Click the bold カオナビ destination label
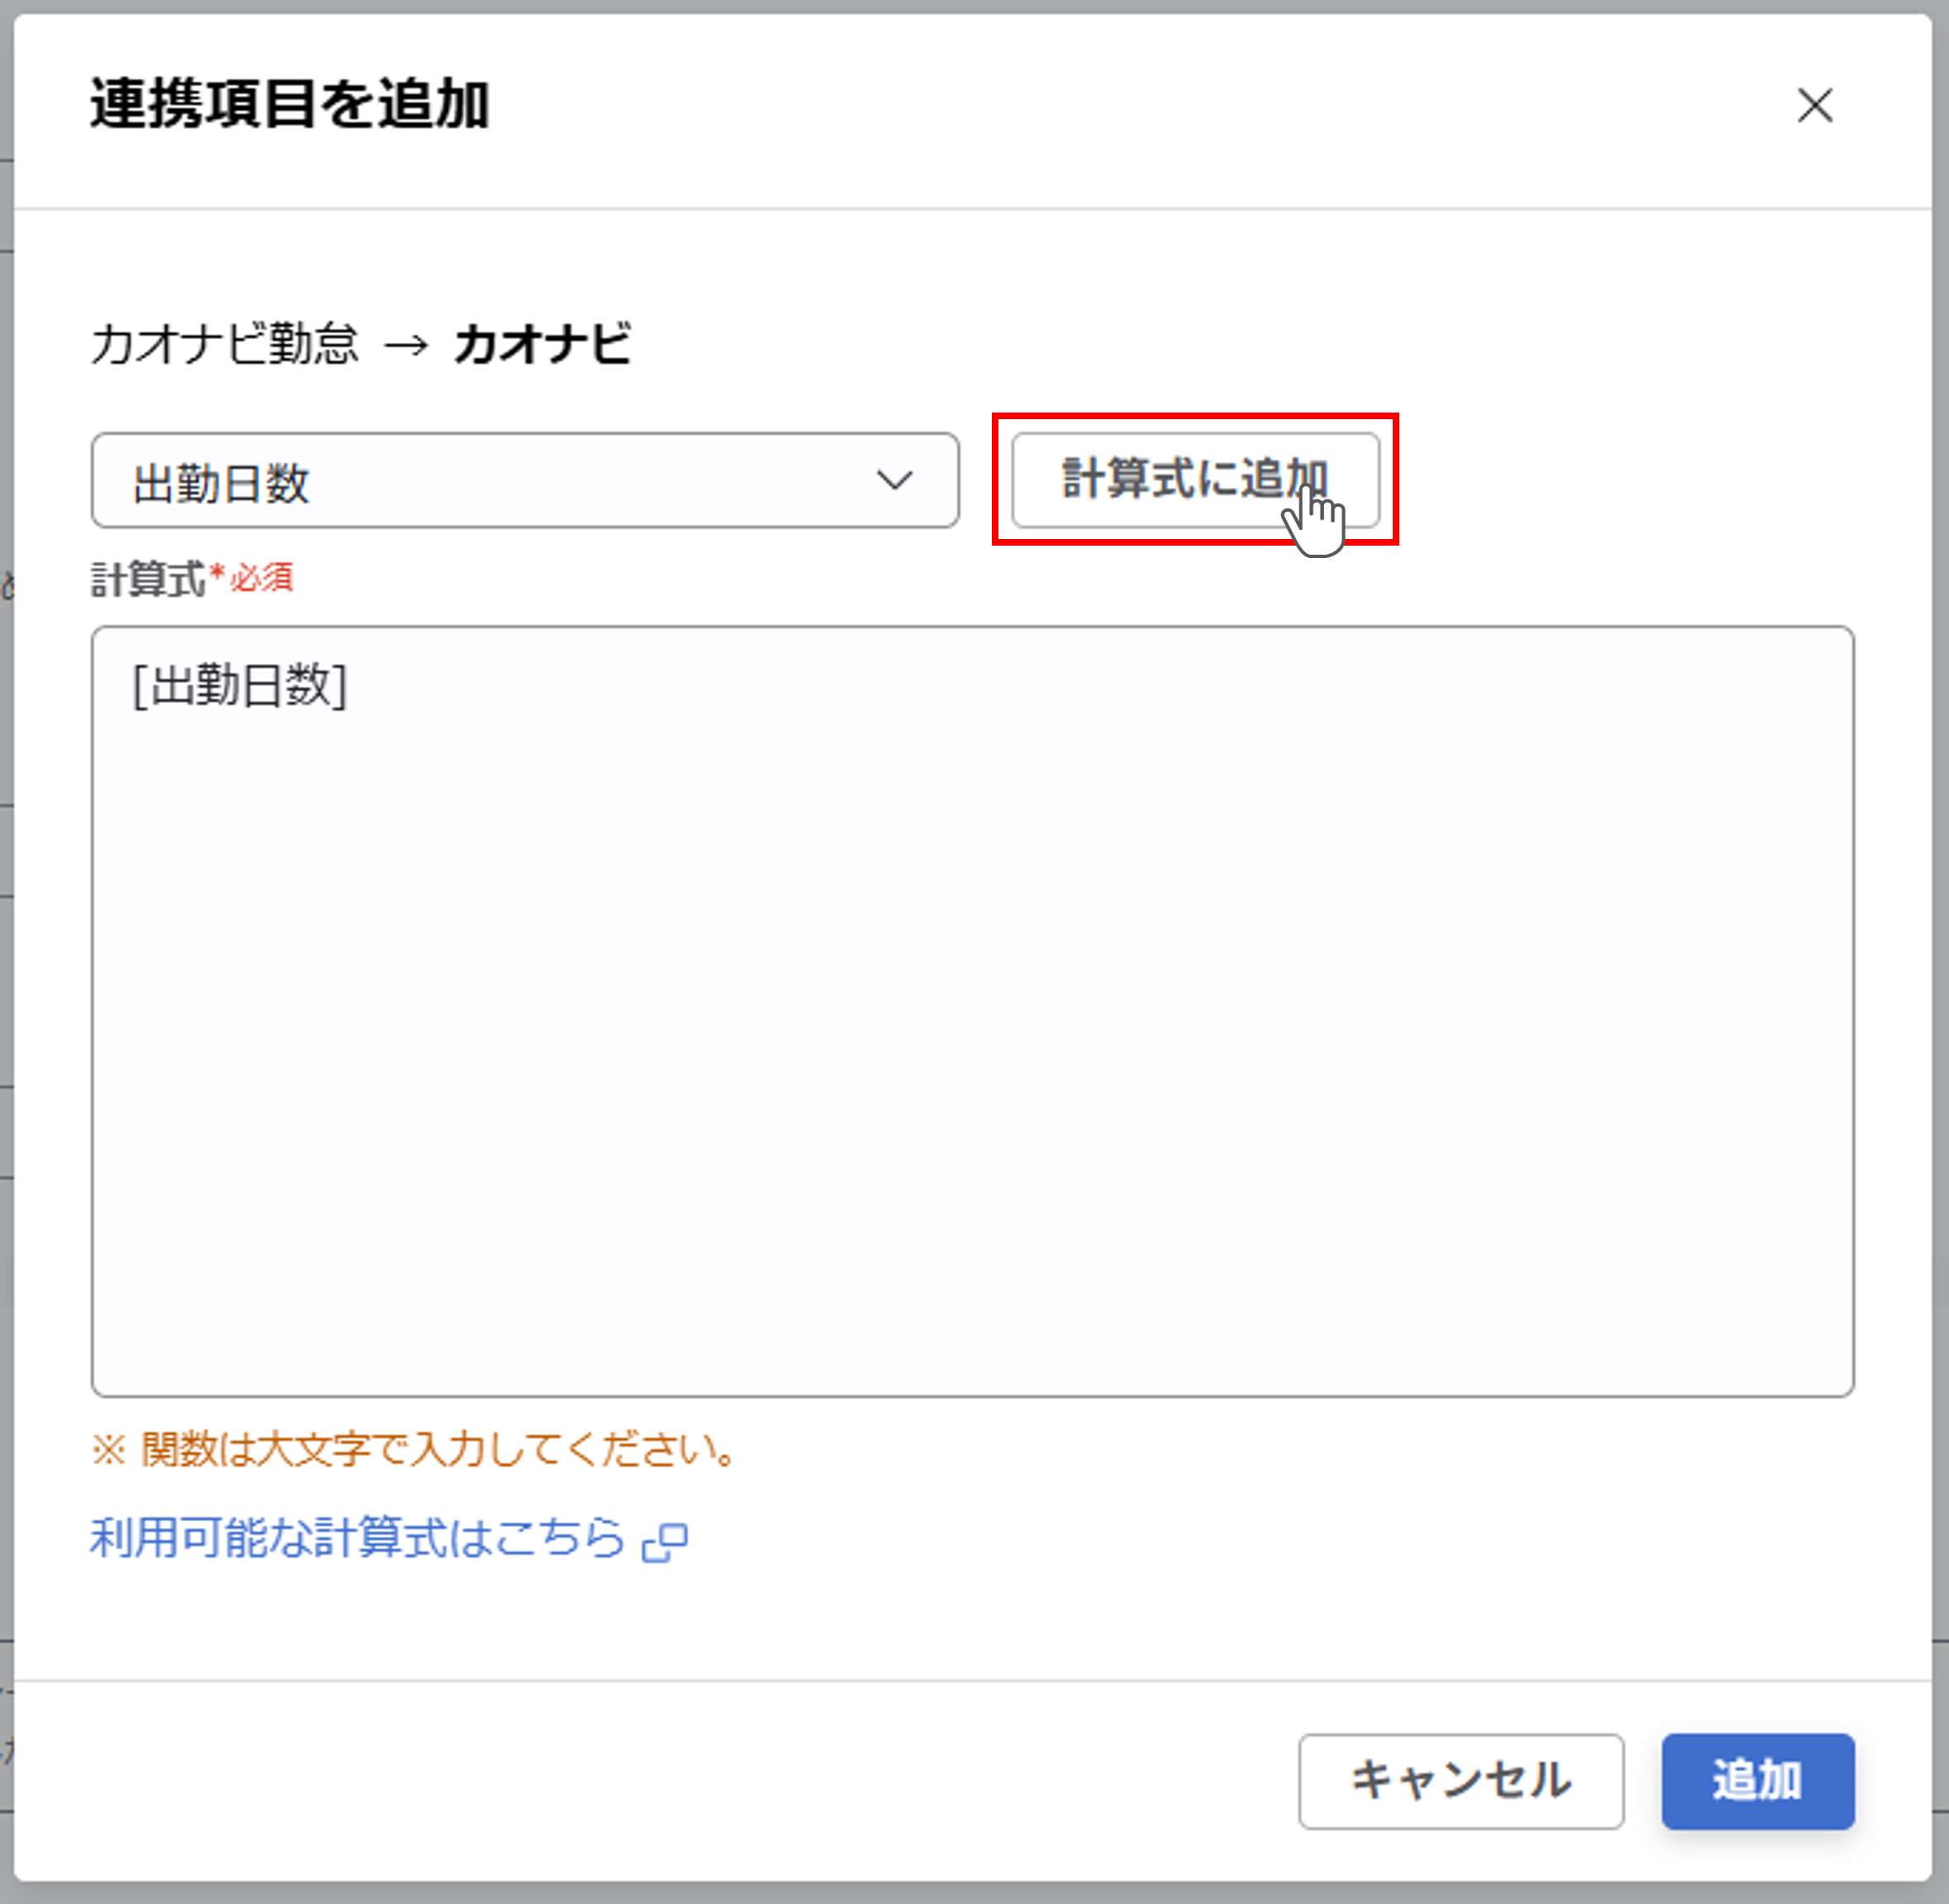The image size is (1949, 1904). pyautogui.click(x=542, y=345)
